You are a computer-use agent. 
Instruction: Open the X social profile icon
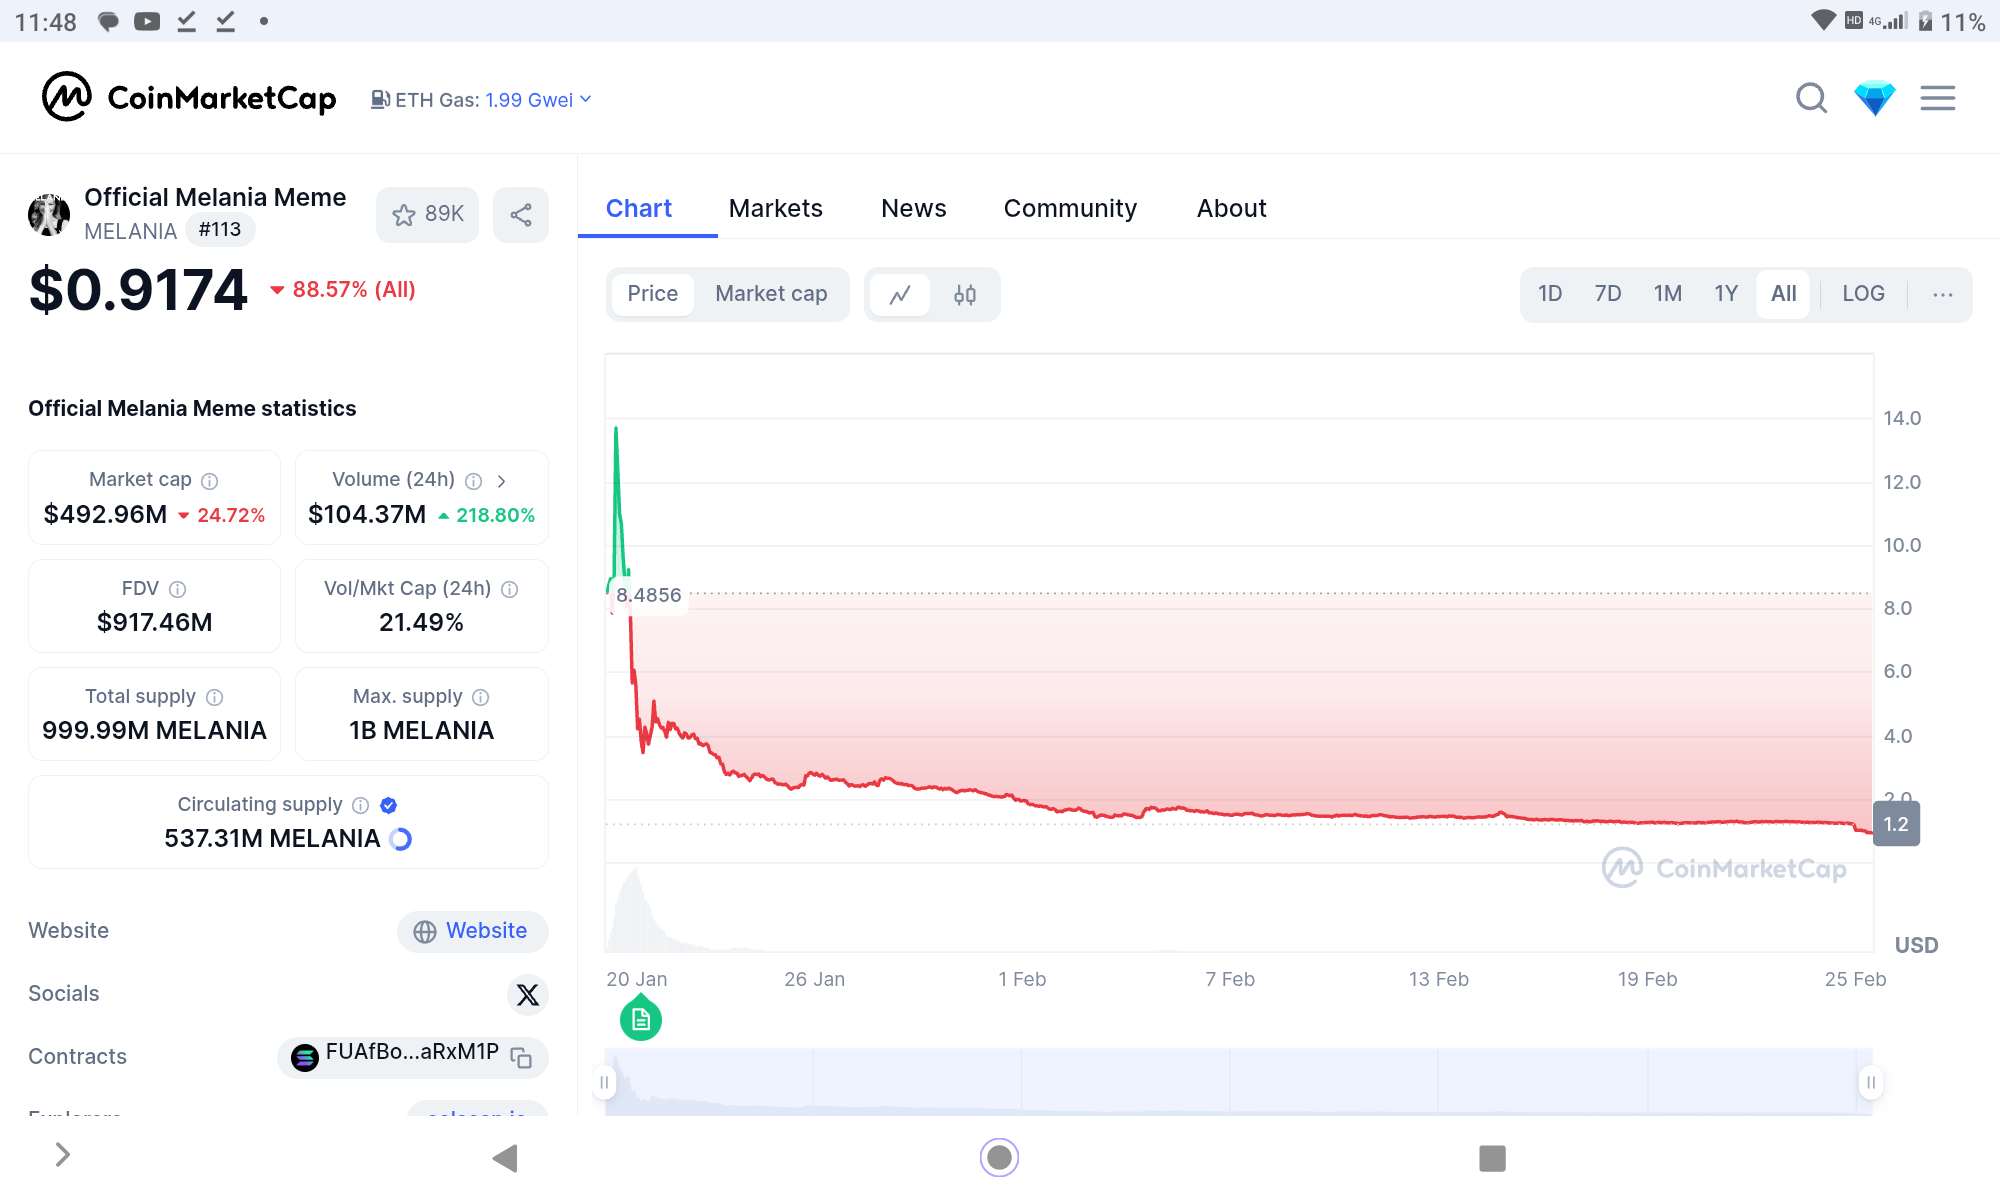pyautogui.click(x=528, y=994)
